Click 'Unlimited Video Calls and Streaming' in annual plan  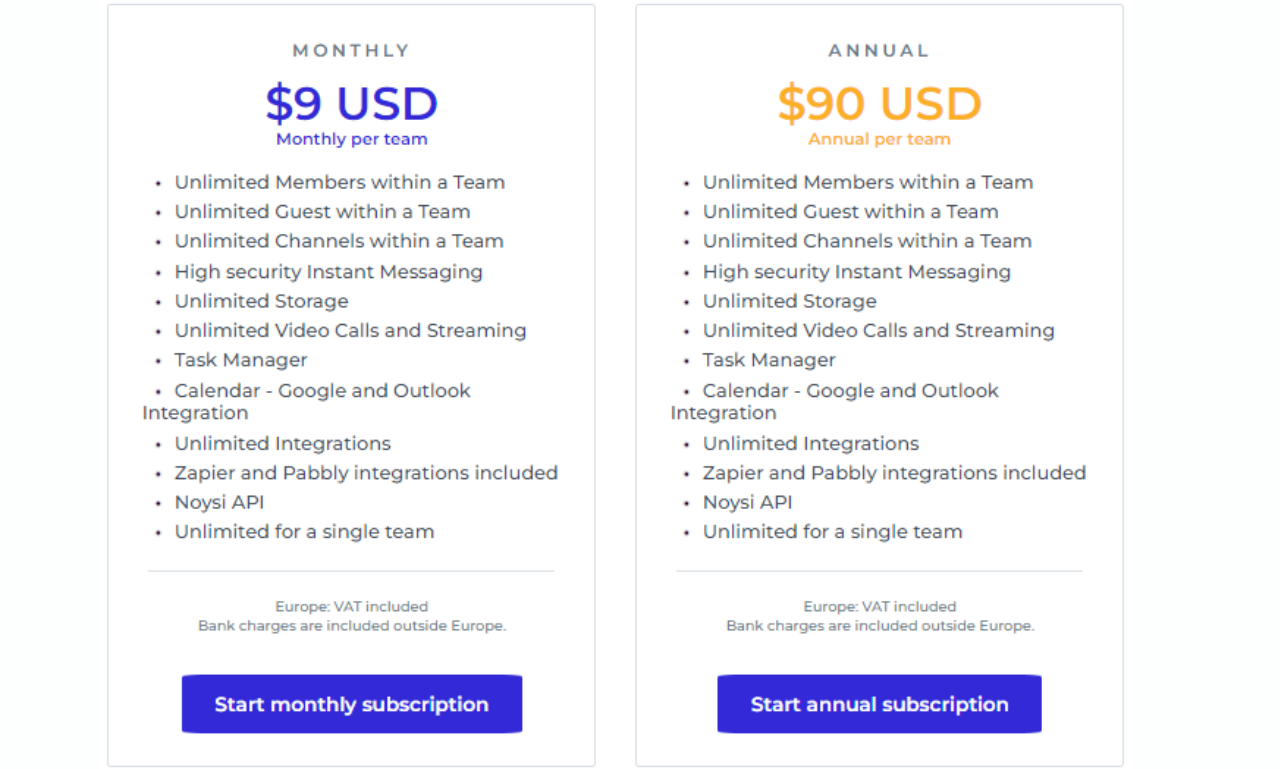[879, 331]
